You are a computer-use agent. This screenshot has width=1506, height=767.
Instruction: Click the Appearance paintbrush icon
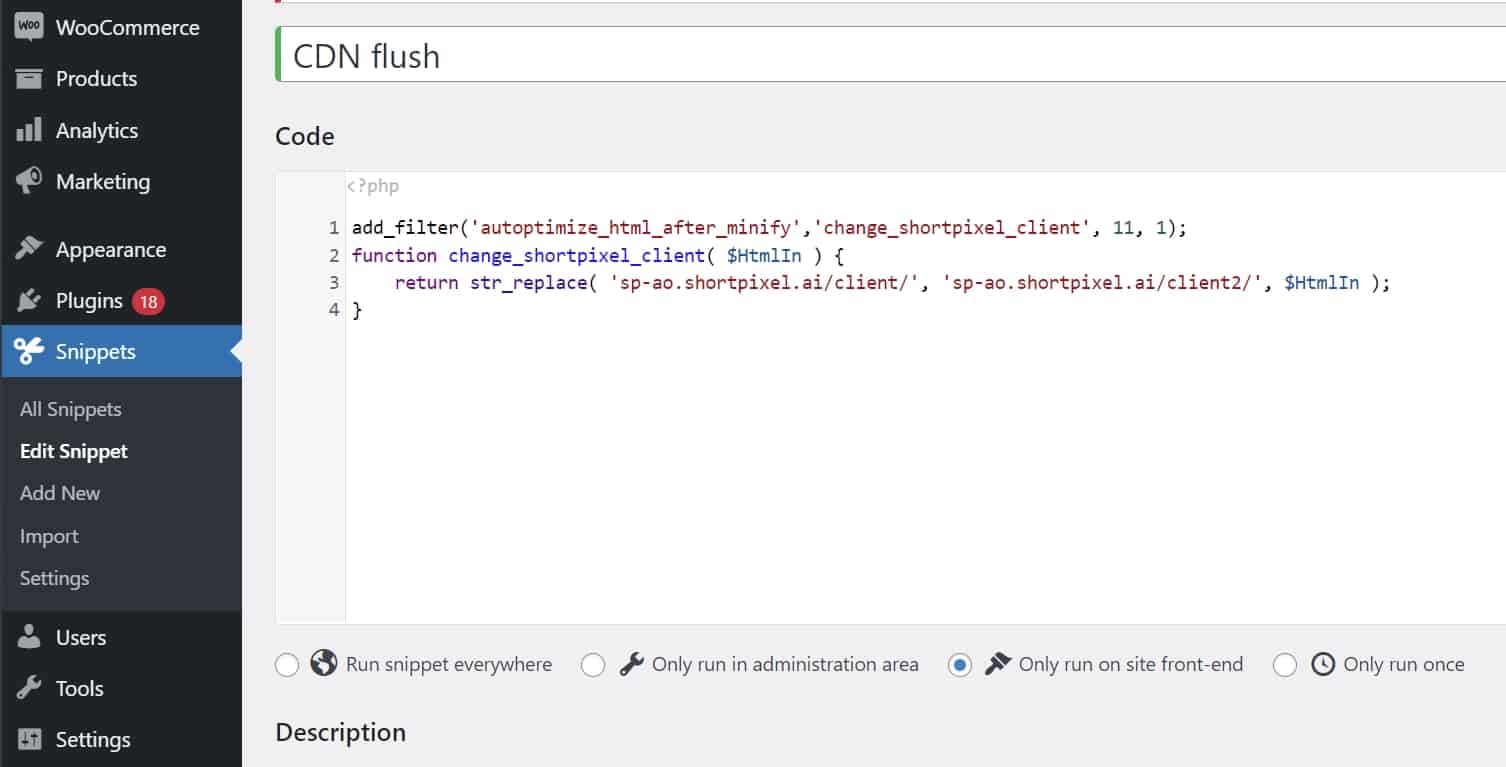(29, 249)
